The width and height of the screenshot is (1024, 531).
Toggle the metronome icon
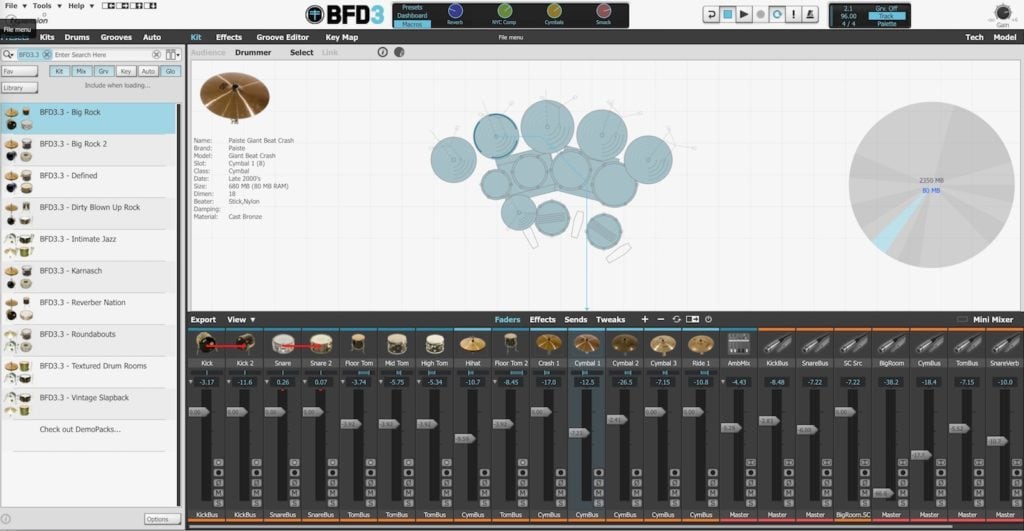coord(810,14)
